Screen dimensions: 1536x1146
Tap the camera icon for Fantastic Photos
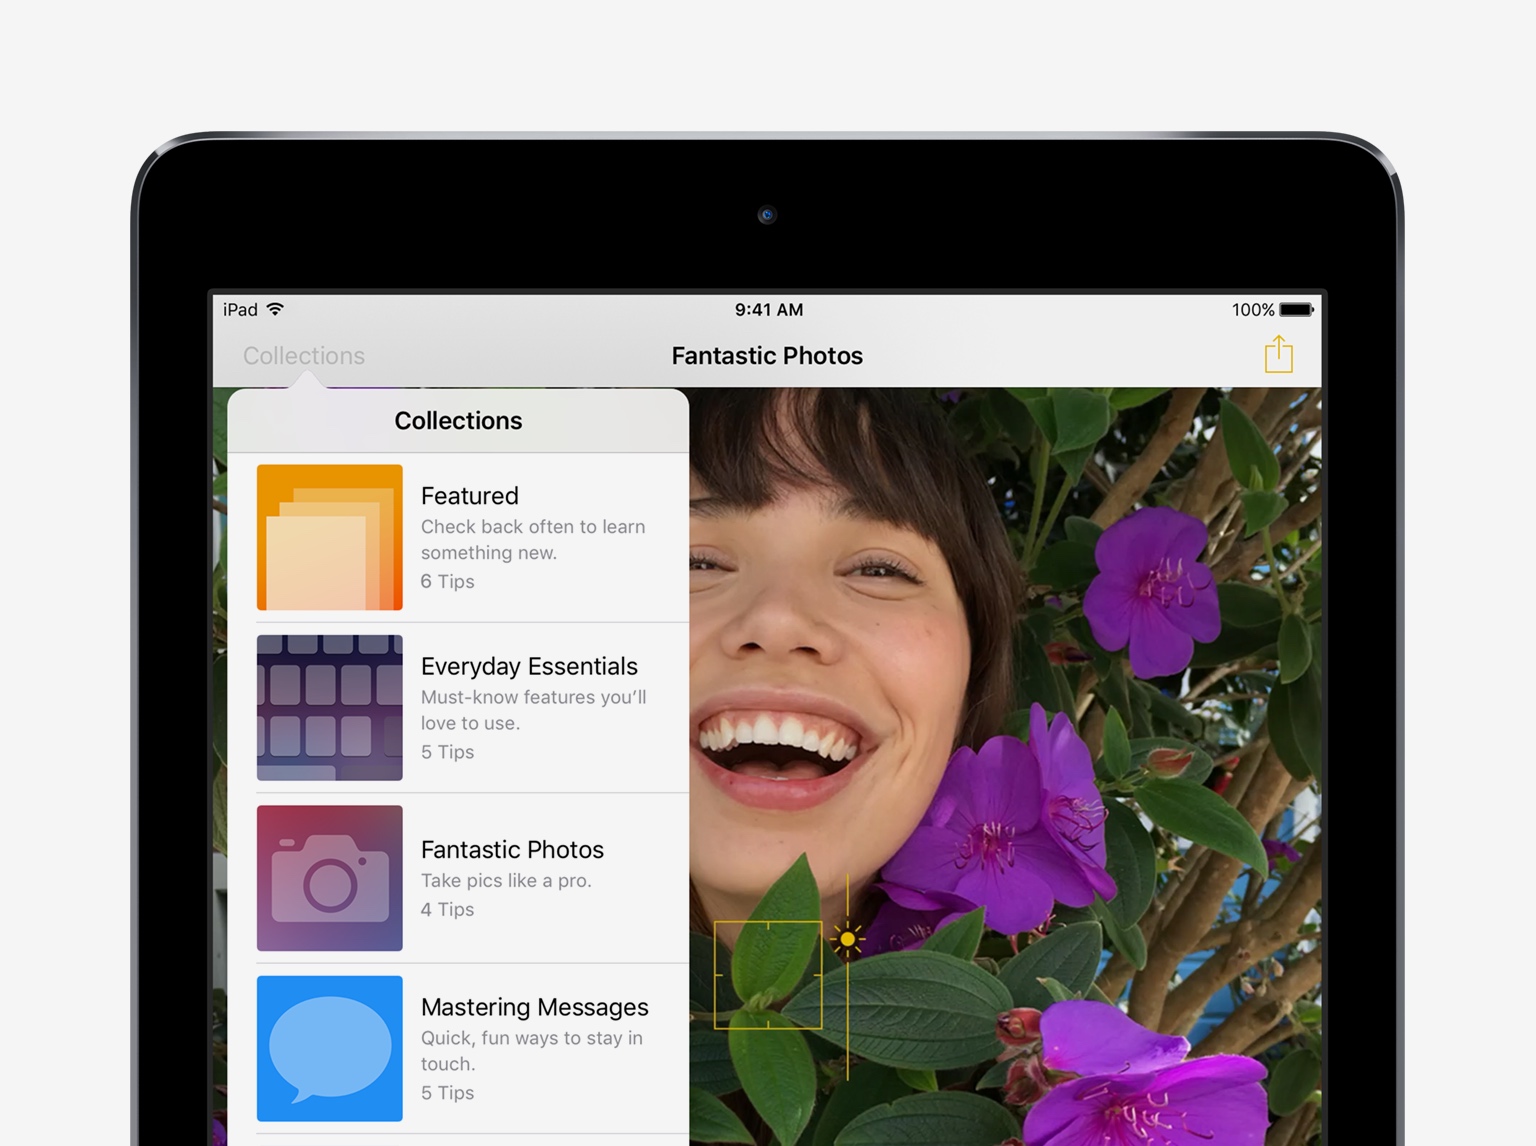click(x=329, y=878)
